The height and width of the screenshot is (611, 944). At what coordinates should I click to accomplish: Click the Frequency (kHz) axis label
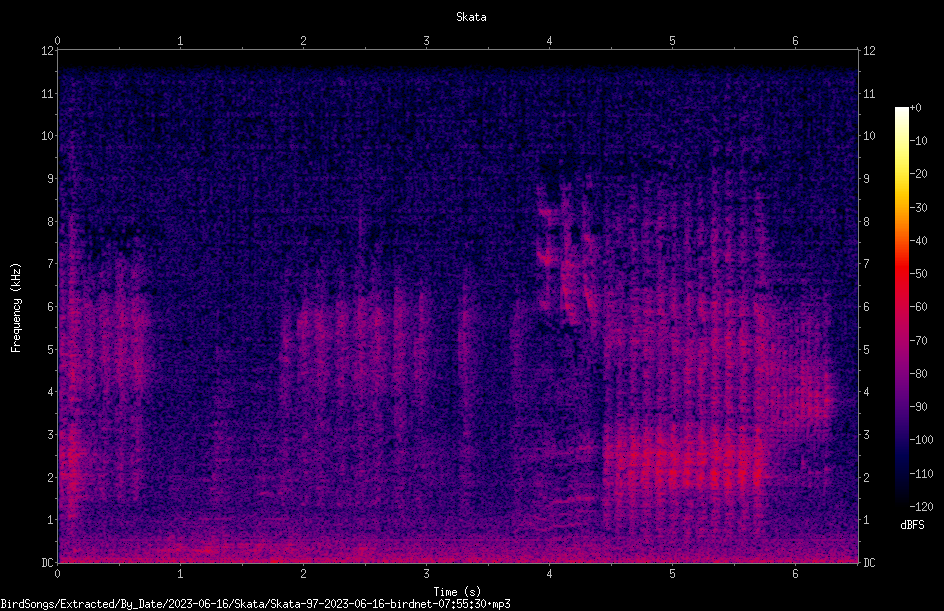(x=16, y=308)
